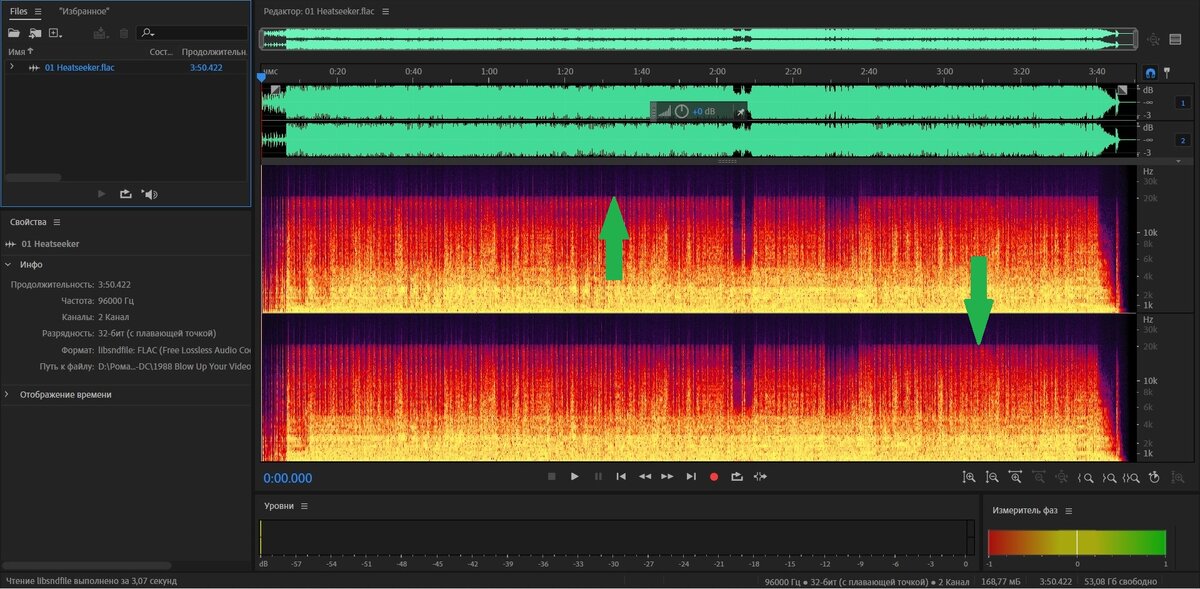This screenshot has height=589, width=1200.
Task: Collapse the Инфо section
Action: (x=8, y=265)
